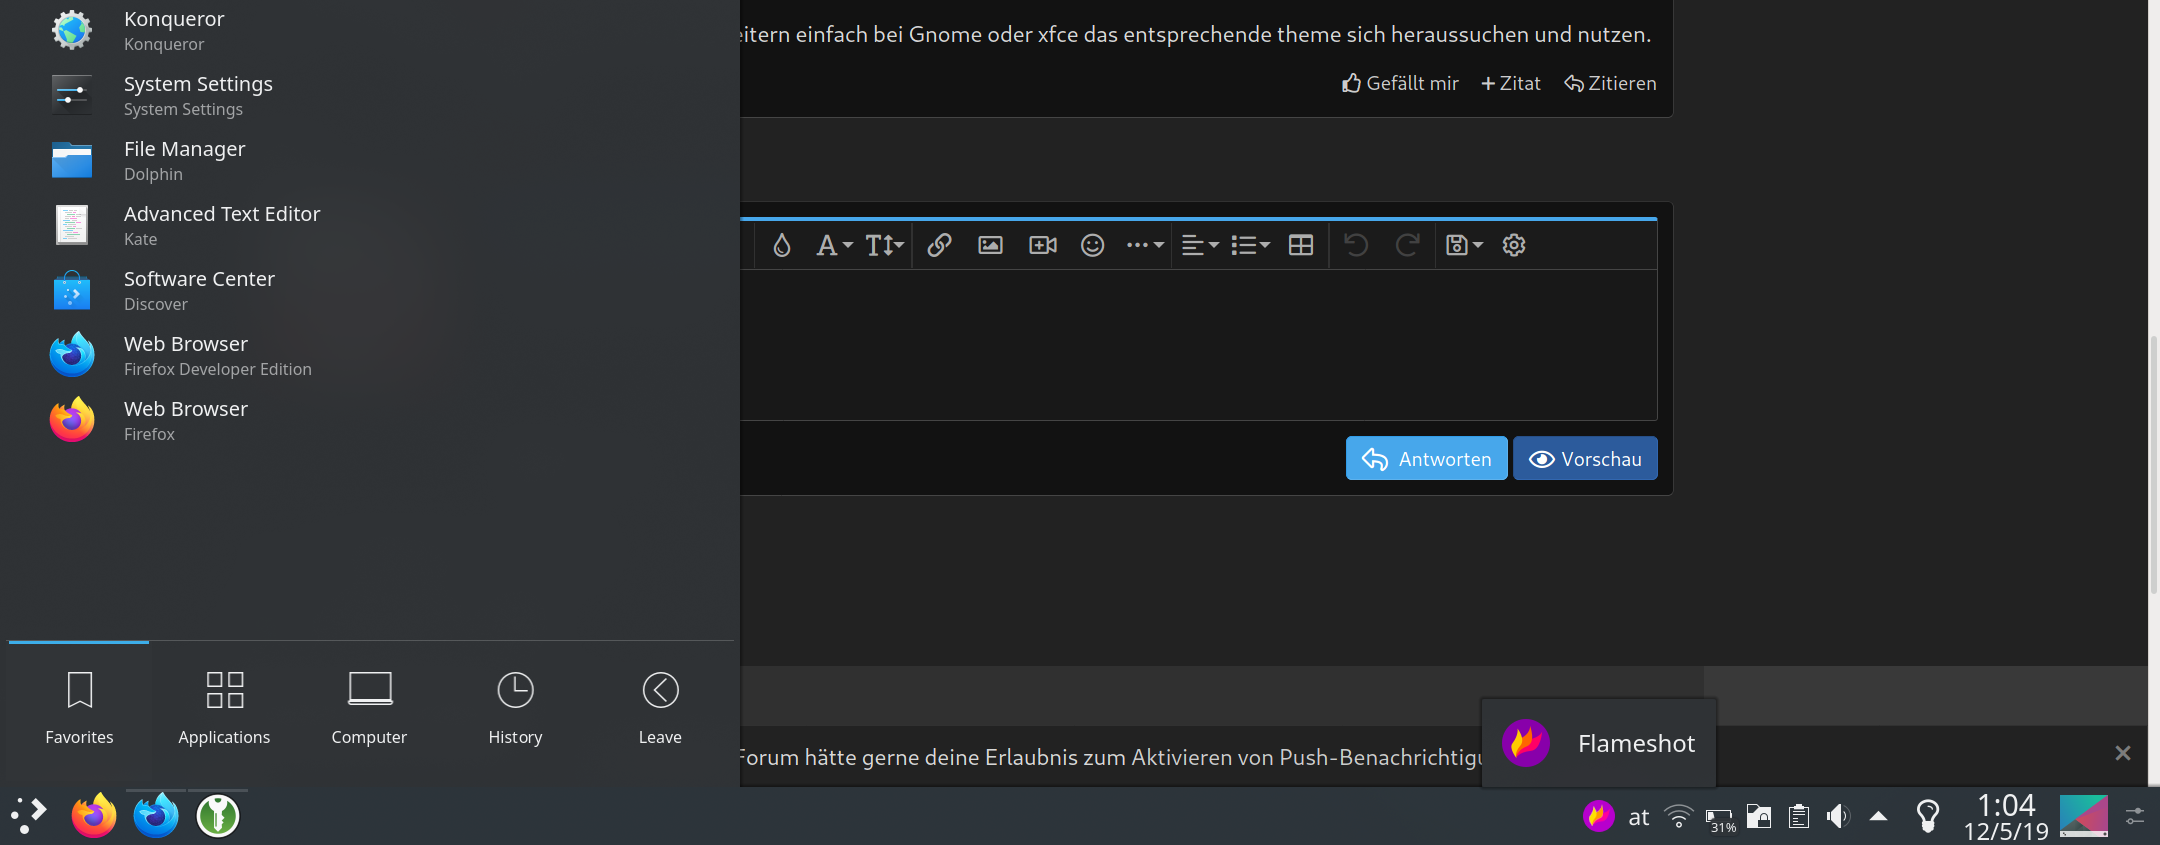Launch Firefox Web Browser from menu

(x=370, y=421)
